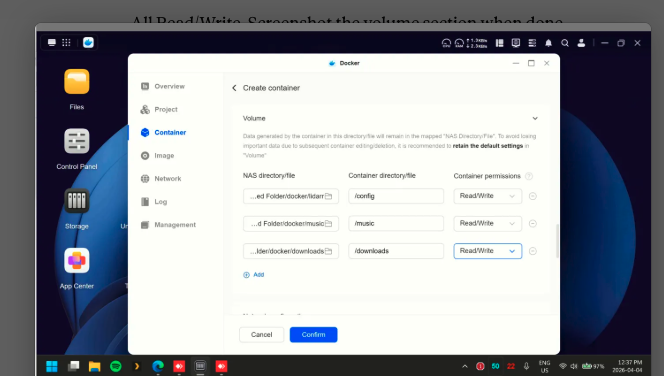Screen dimensions: 664x376
Task: Click the desktop view icon in NAS top bar
Action: click(x=52, y=43)
